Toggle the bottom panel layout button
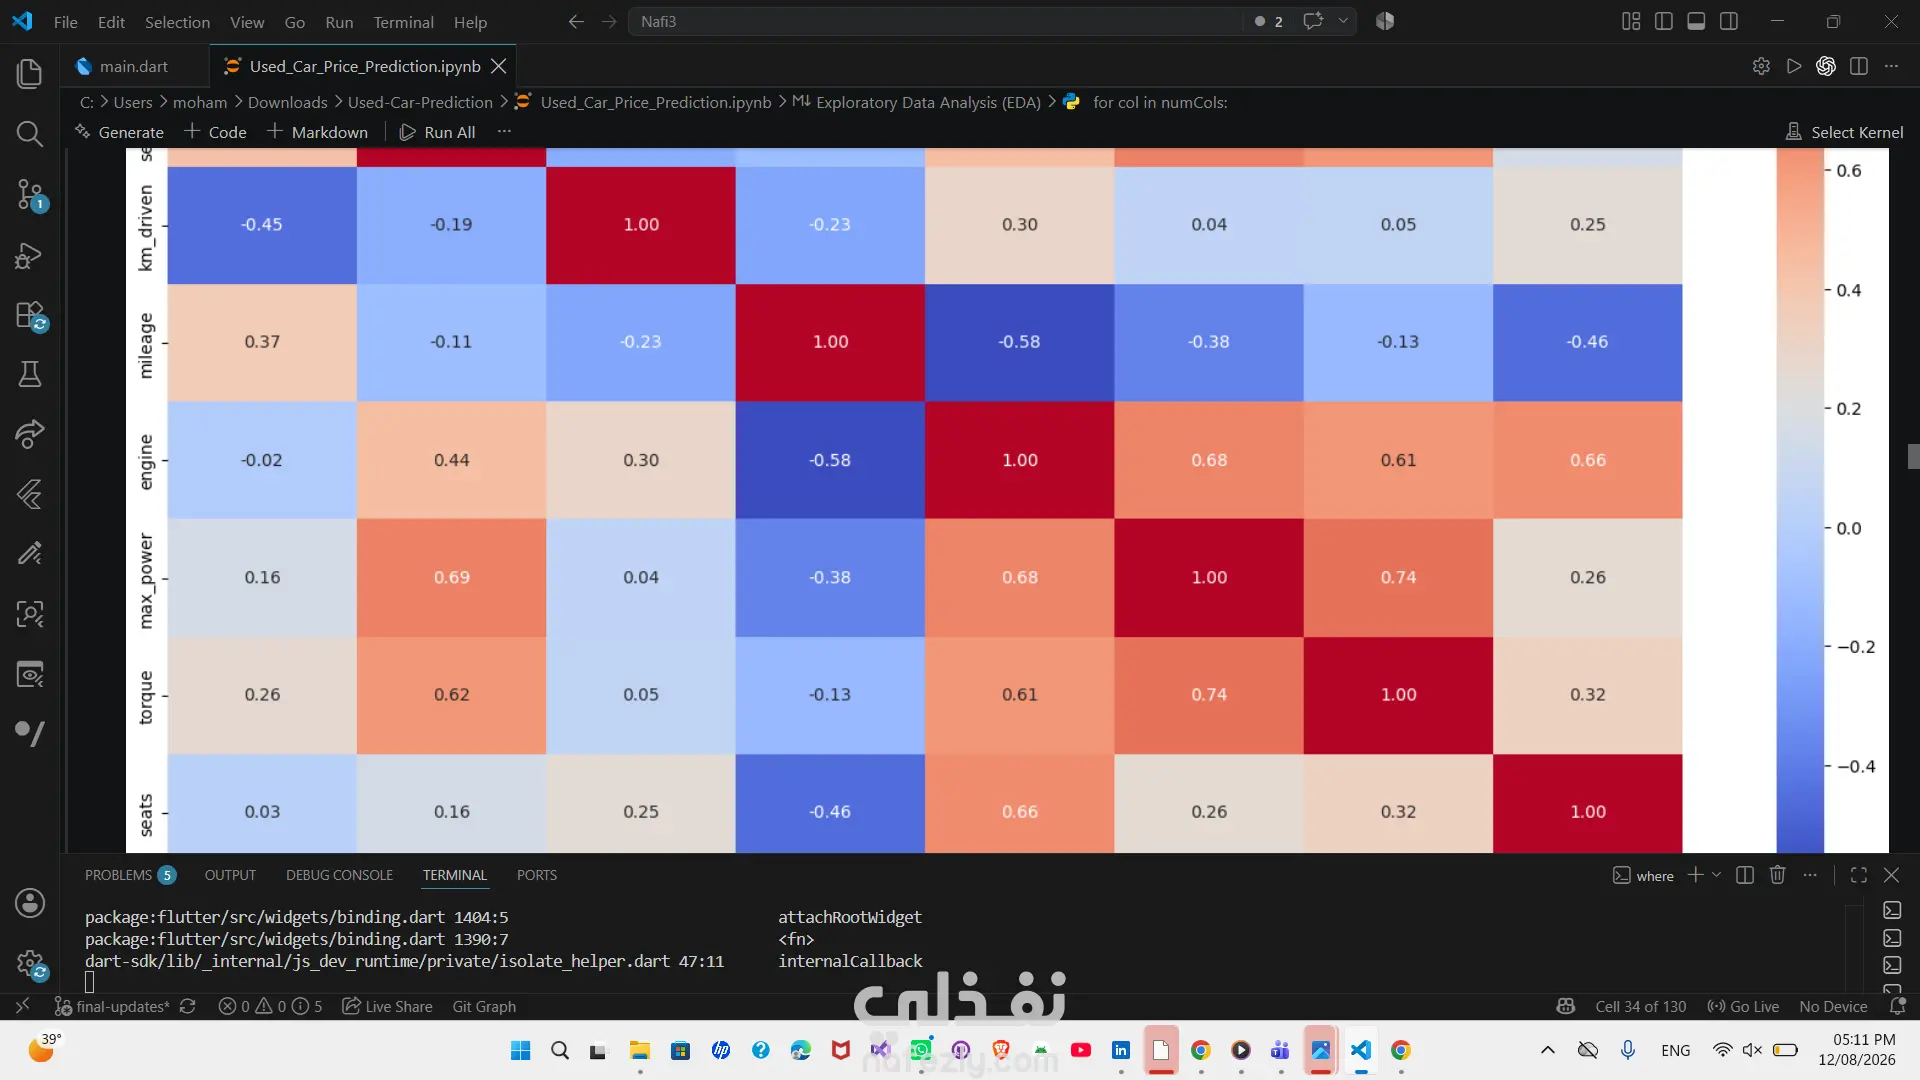 tap(1696, 21)
